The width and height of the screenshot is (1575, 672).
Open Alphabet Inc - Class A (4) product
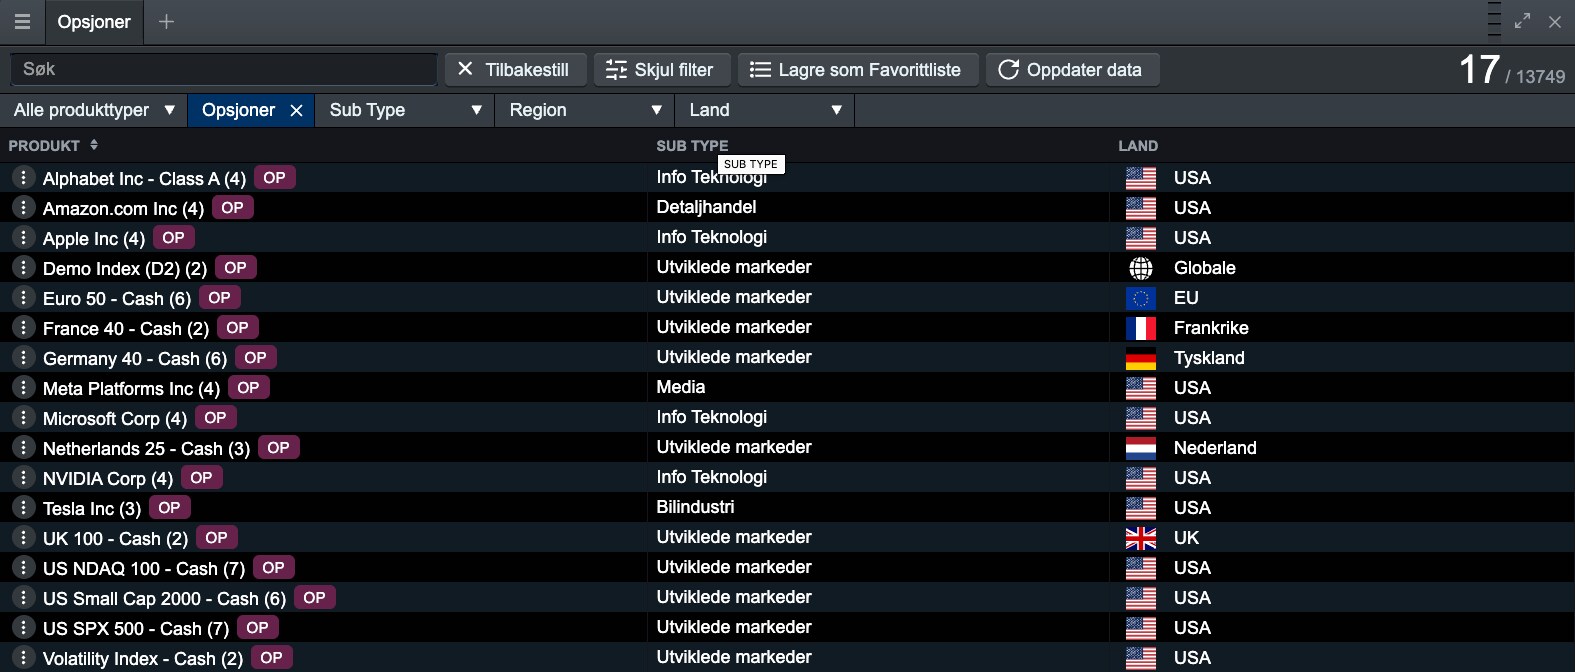coord(144,179)
